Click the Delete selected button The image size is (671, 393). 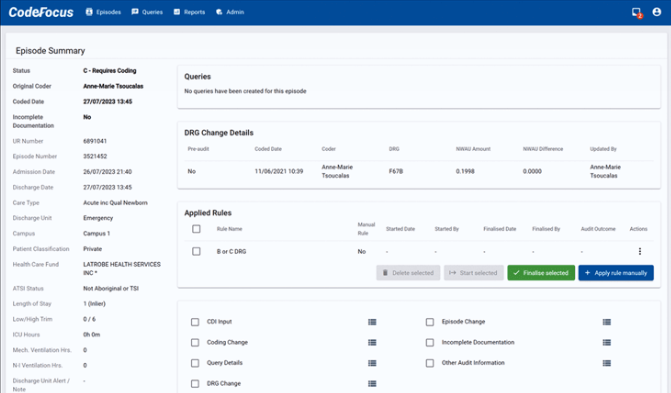click(408, 273)
